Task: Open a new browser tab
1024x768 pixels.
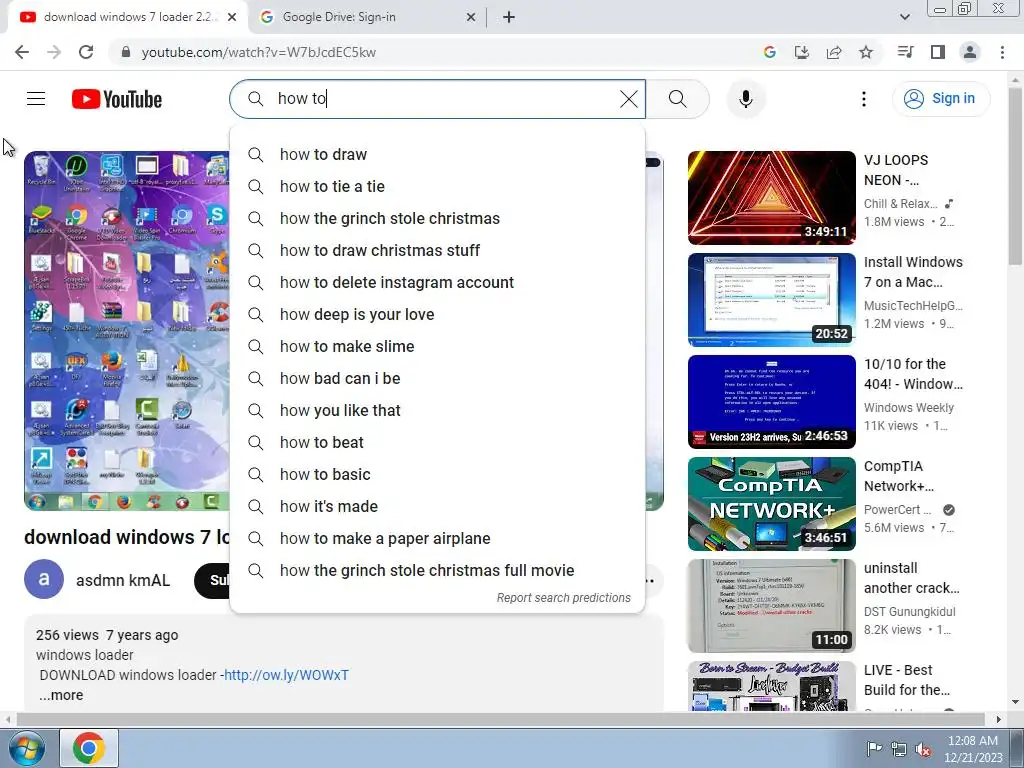Action: point(509,17)
